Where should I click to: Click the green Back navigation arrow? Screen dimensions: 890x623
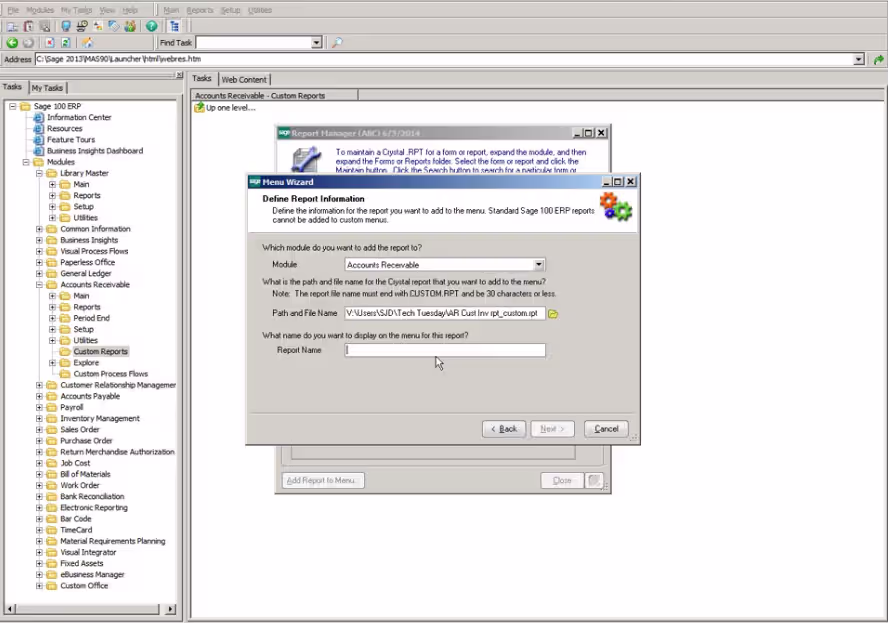[12, 43]
